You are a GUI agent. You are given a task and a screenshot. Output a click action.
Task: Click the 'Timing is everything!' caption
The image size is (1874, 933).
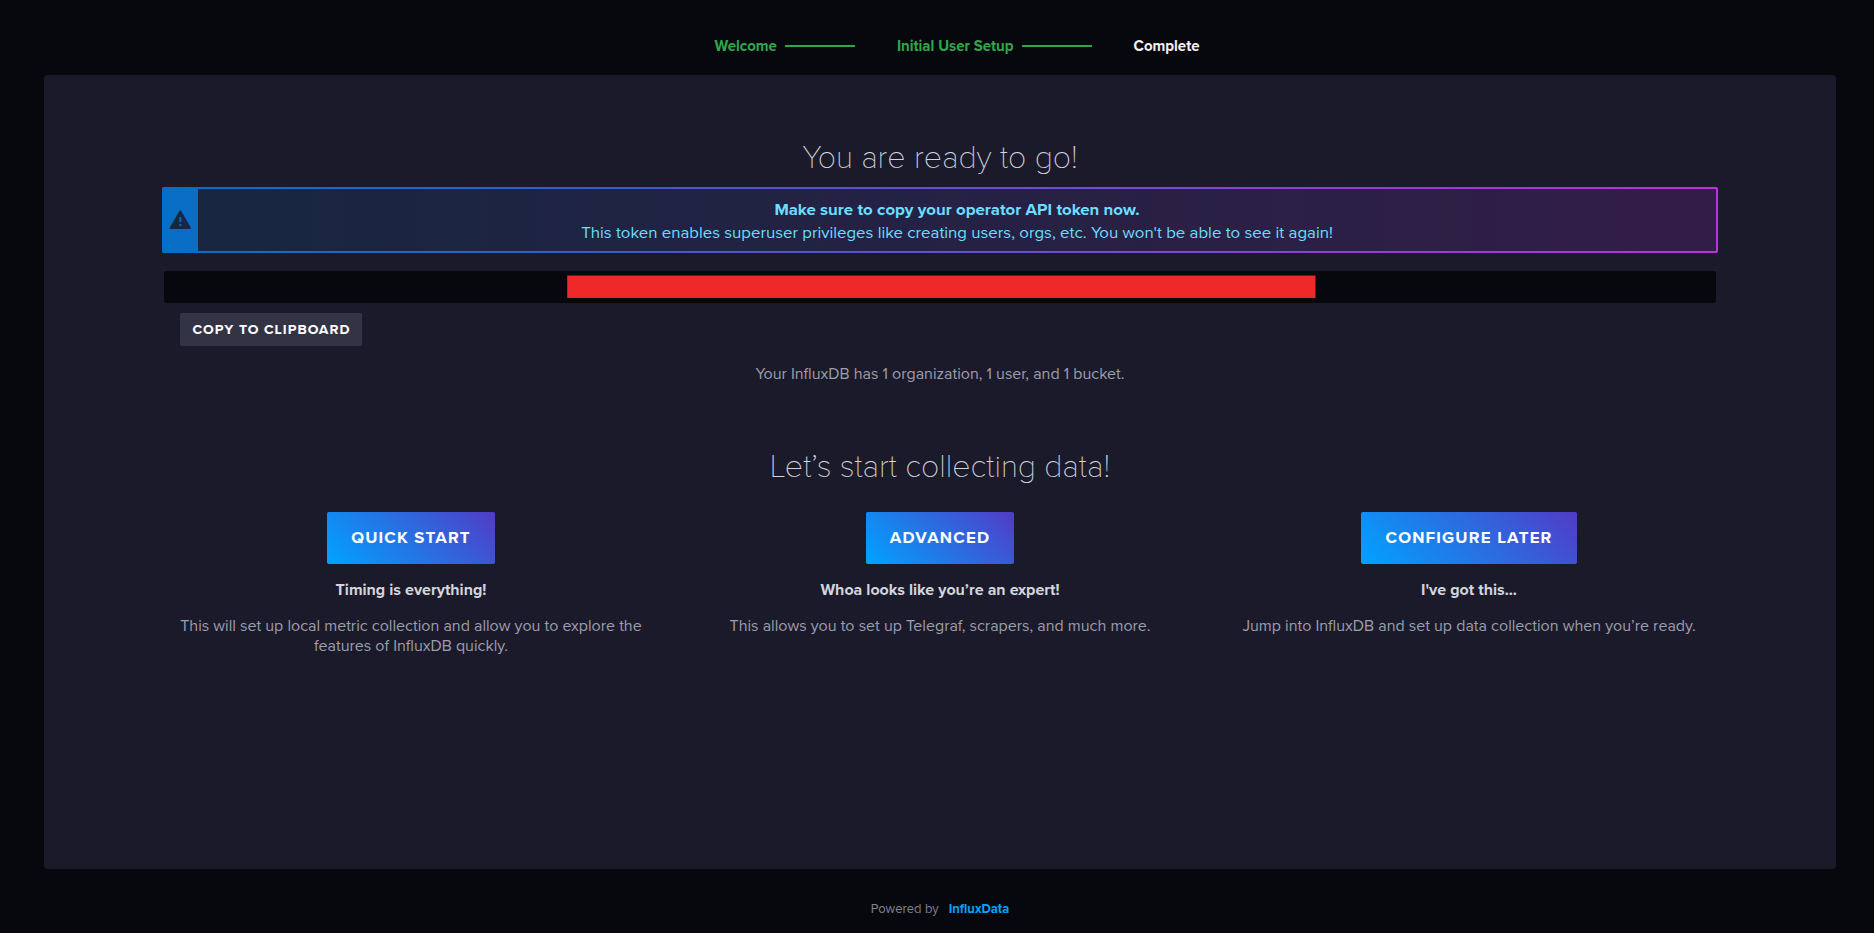pyautogui.click(x=411, y=590)
